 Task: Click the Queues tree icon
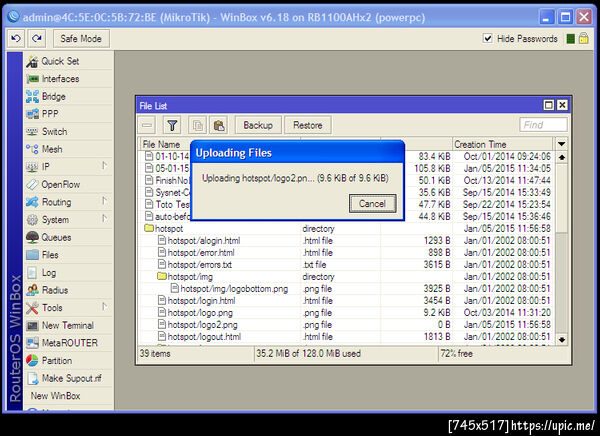(x=33, y=237)
